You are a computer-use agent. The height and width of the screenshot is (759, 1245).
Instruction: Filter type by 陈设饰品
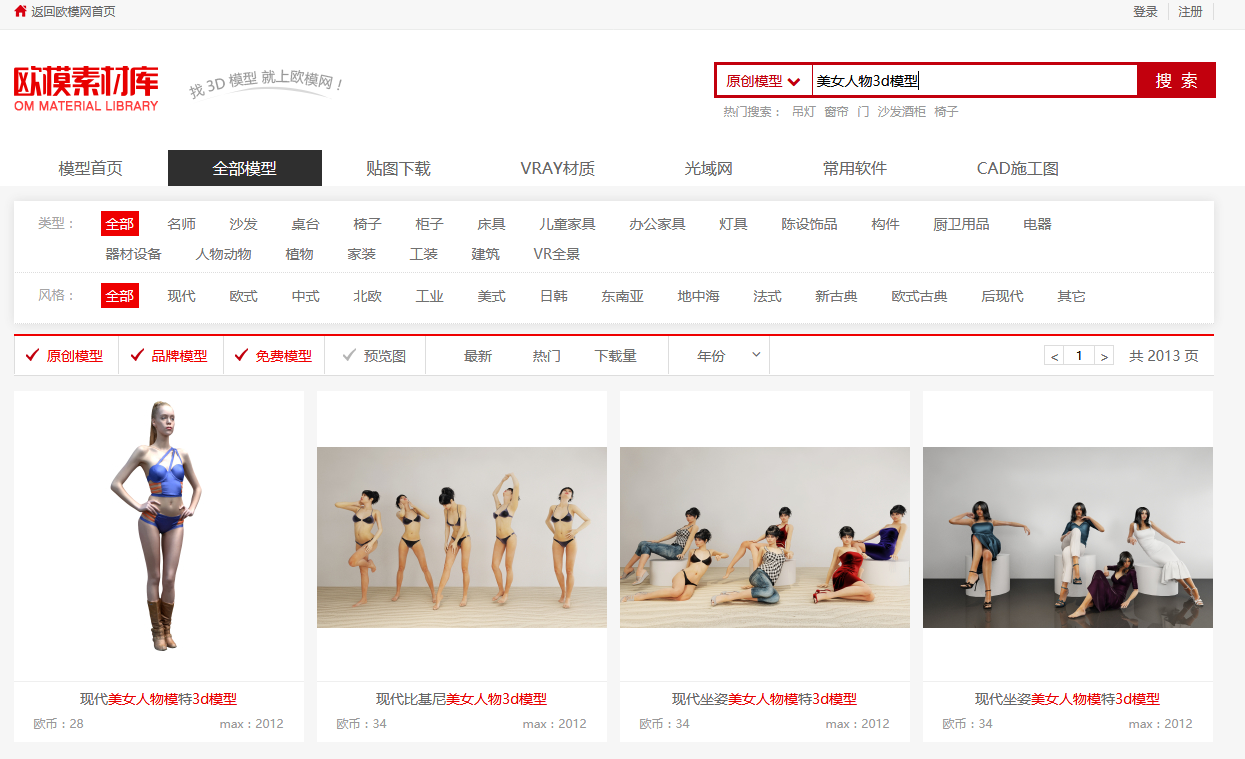(x=810, y=224)
